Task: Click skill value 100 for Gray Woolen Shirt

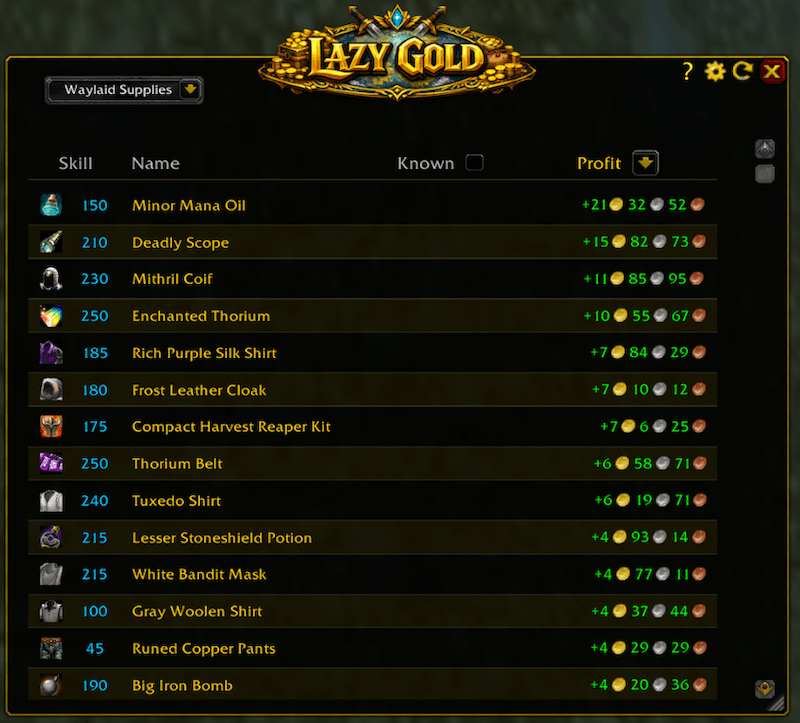Action: (95, 612)
